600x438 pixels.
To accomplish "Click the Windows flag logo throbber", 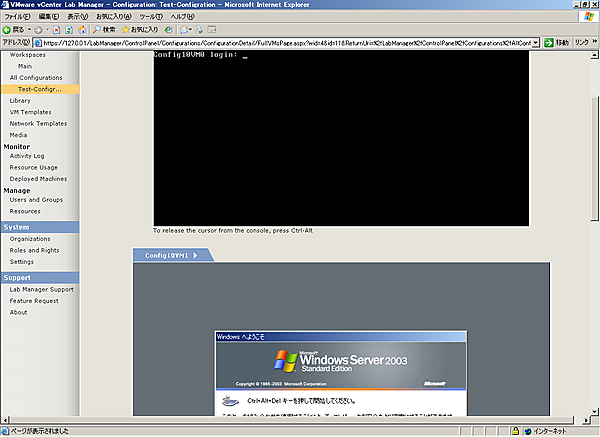I will coord(589,16).
